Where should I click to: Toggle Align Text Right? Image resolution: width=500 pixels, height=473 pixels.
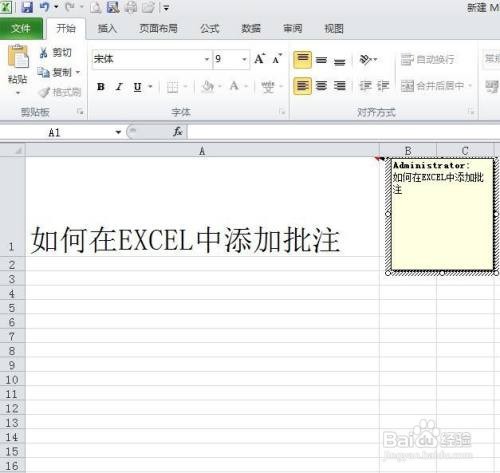(340, 86)
